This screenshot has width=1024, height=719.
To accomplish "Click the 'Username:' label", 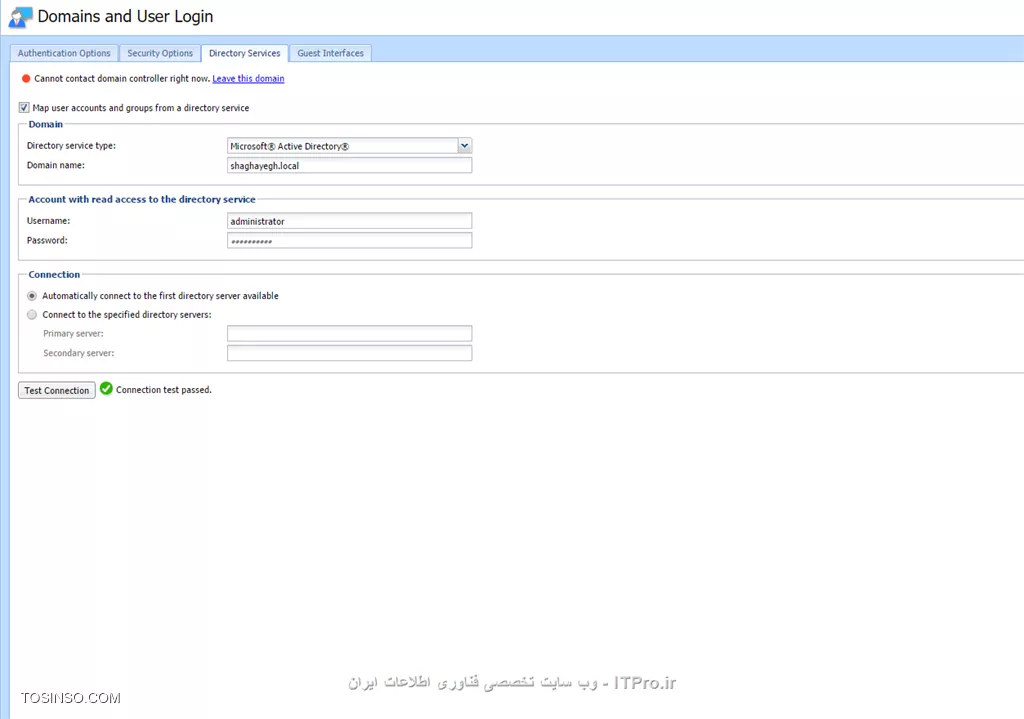I will [48, 221].
